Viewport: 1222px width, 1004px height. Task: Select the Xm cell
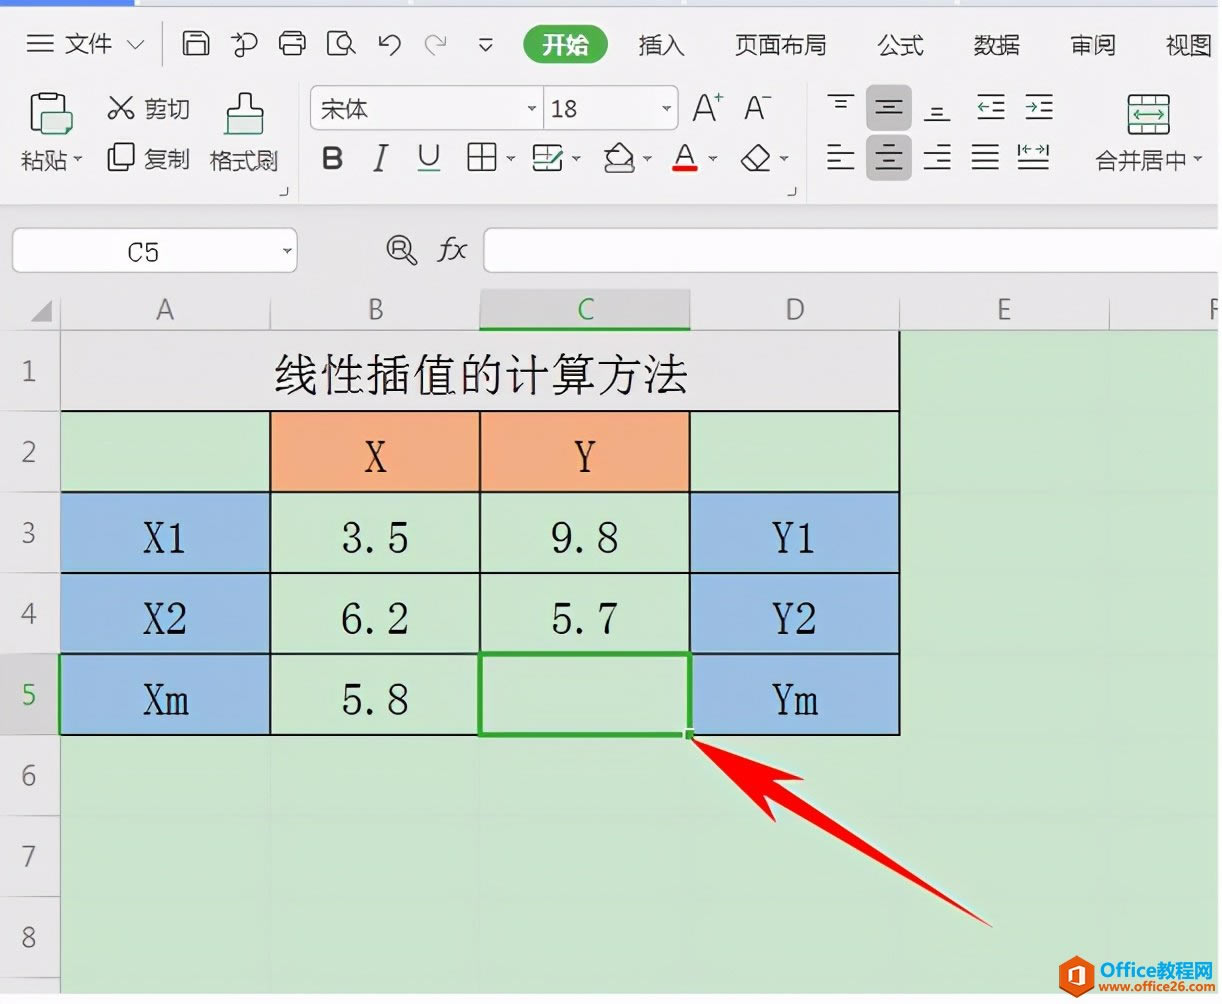165,695
